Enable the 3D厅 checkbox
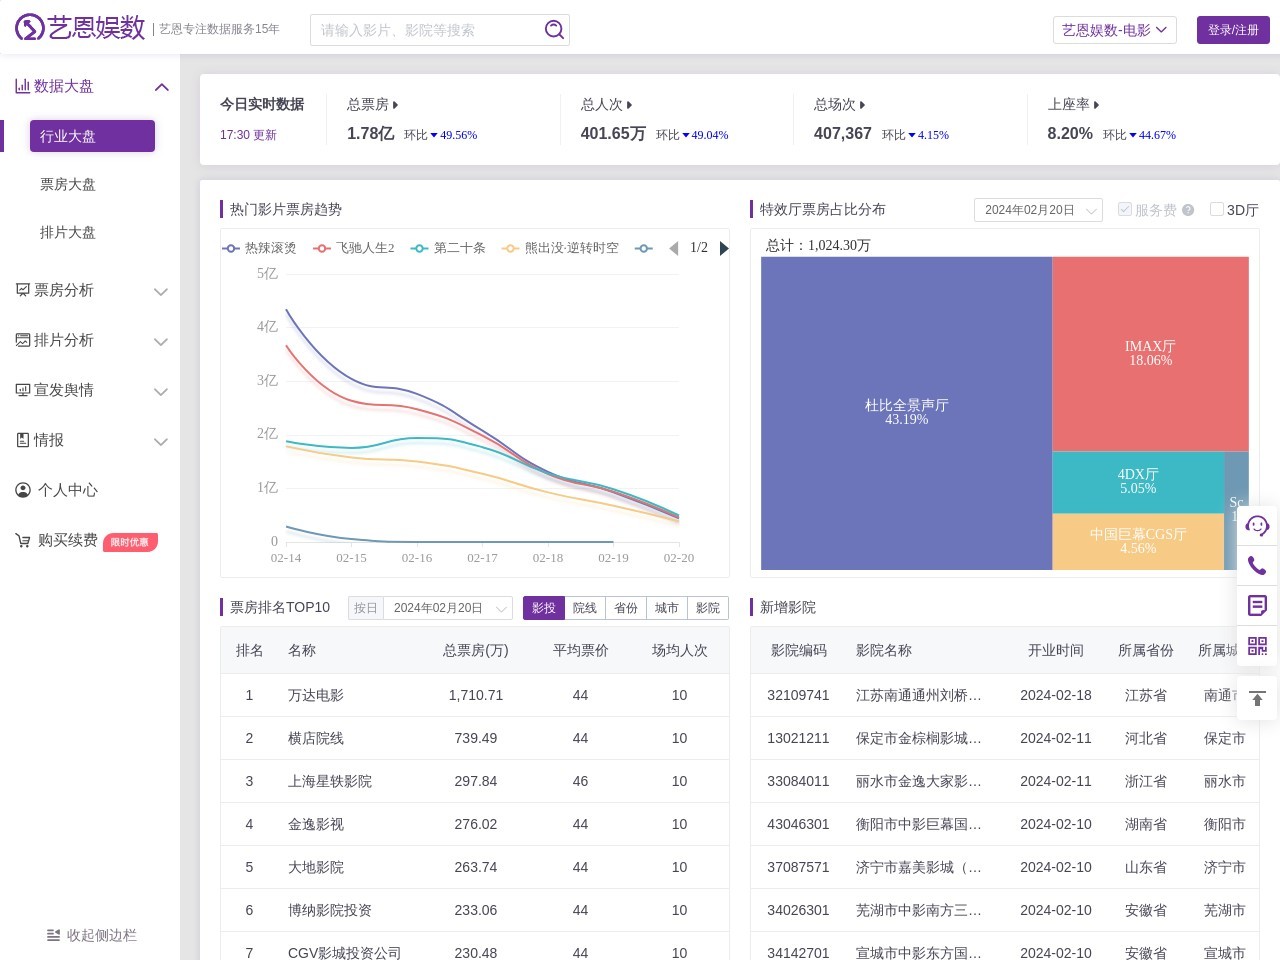1280x960 pixels. pyautogui.click(x=1217, y=209)
